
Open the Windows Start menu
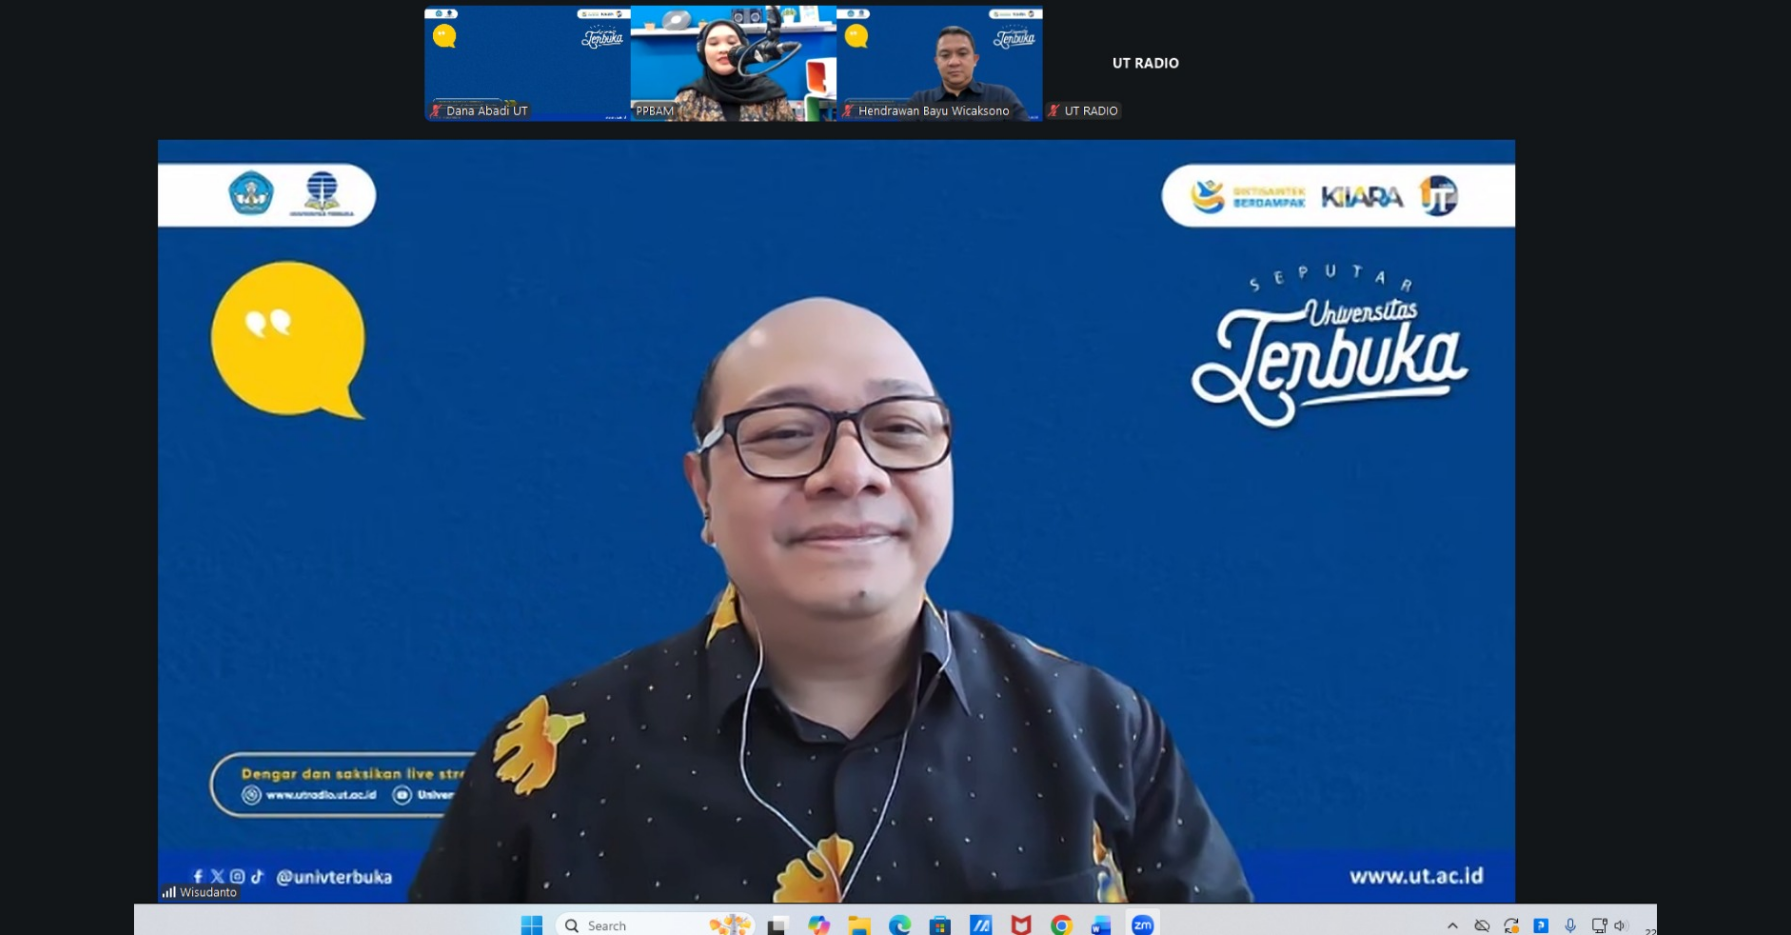tap(531, 925)
